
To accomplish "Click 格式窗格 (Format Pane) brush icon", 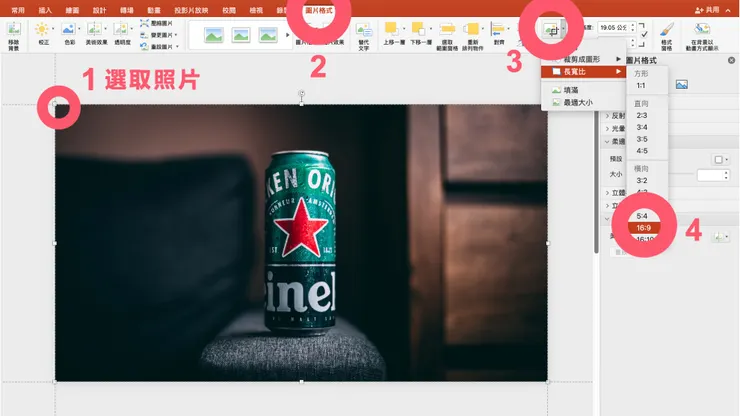I will (666, 30).
